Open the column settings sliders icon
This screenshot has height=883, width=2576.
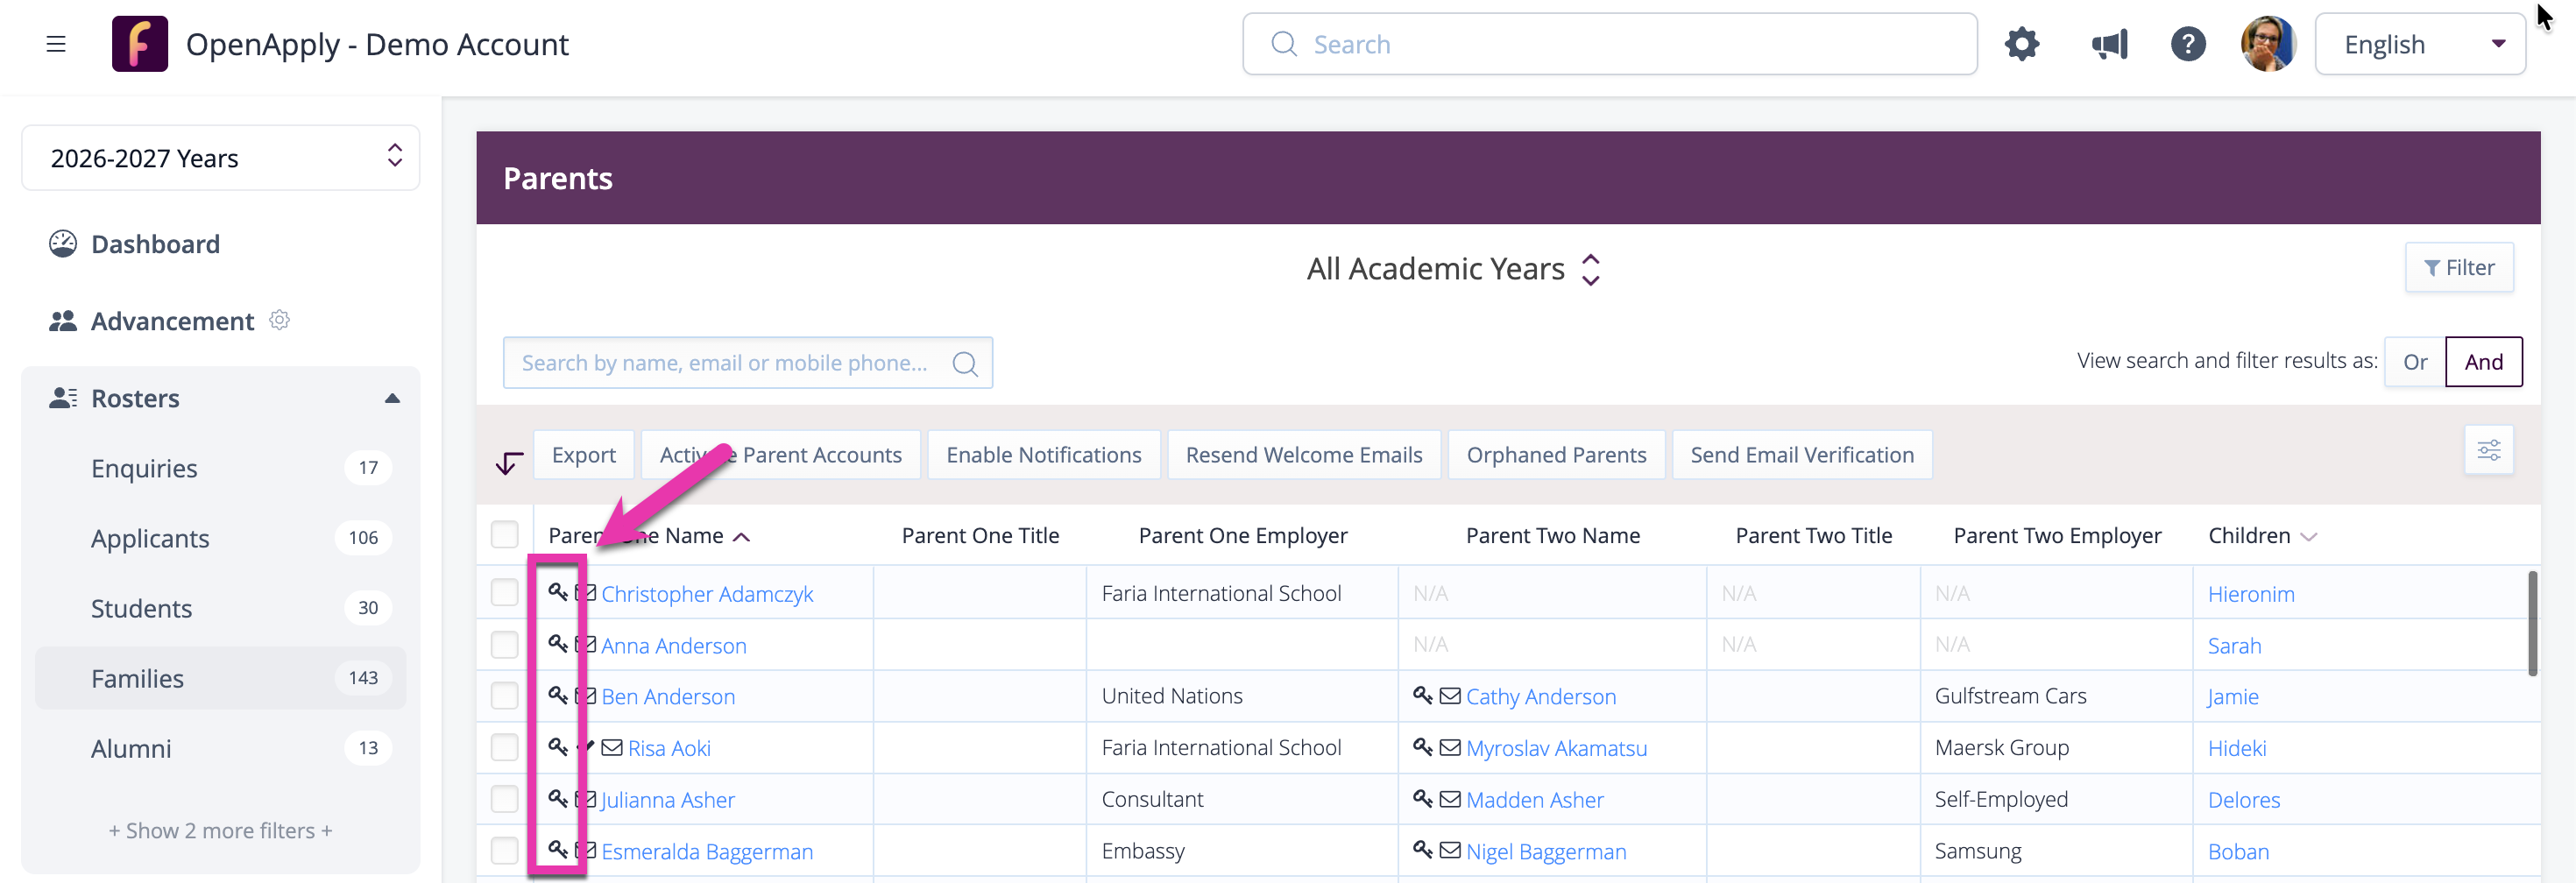[2488, 450]
